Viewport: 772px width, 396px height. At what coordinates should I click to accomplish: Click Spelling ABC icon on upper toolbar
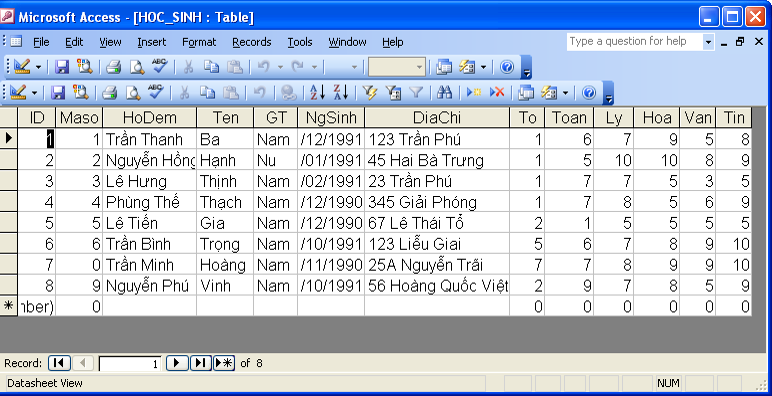click(x=160, y=66)
